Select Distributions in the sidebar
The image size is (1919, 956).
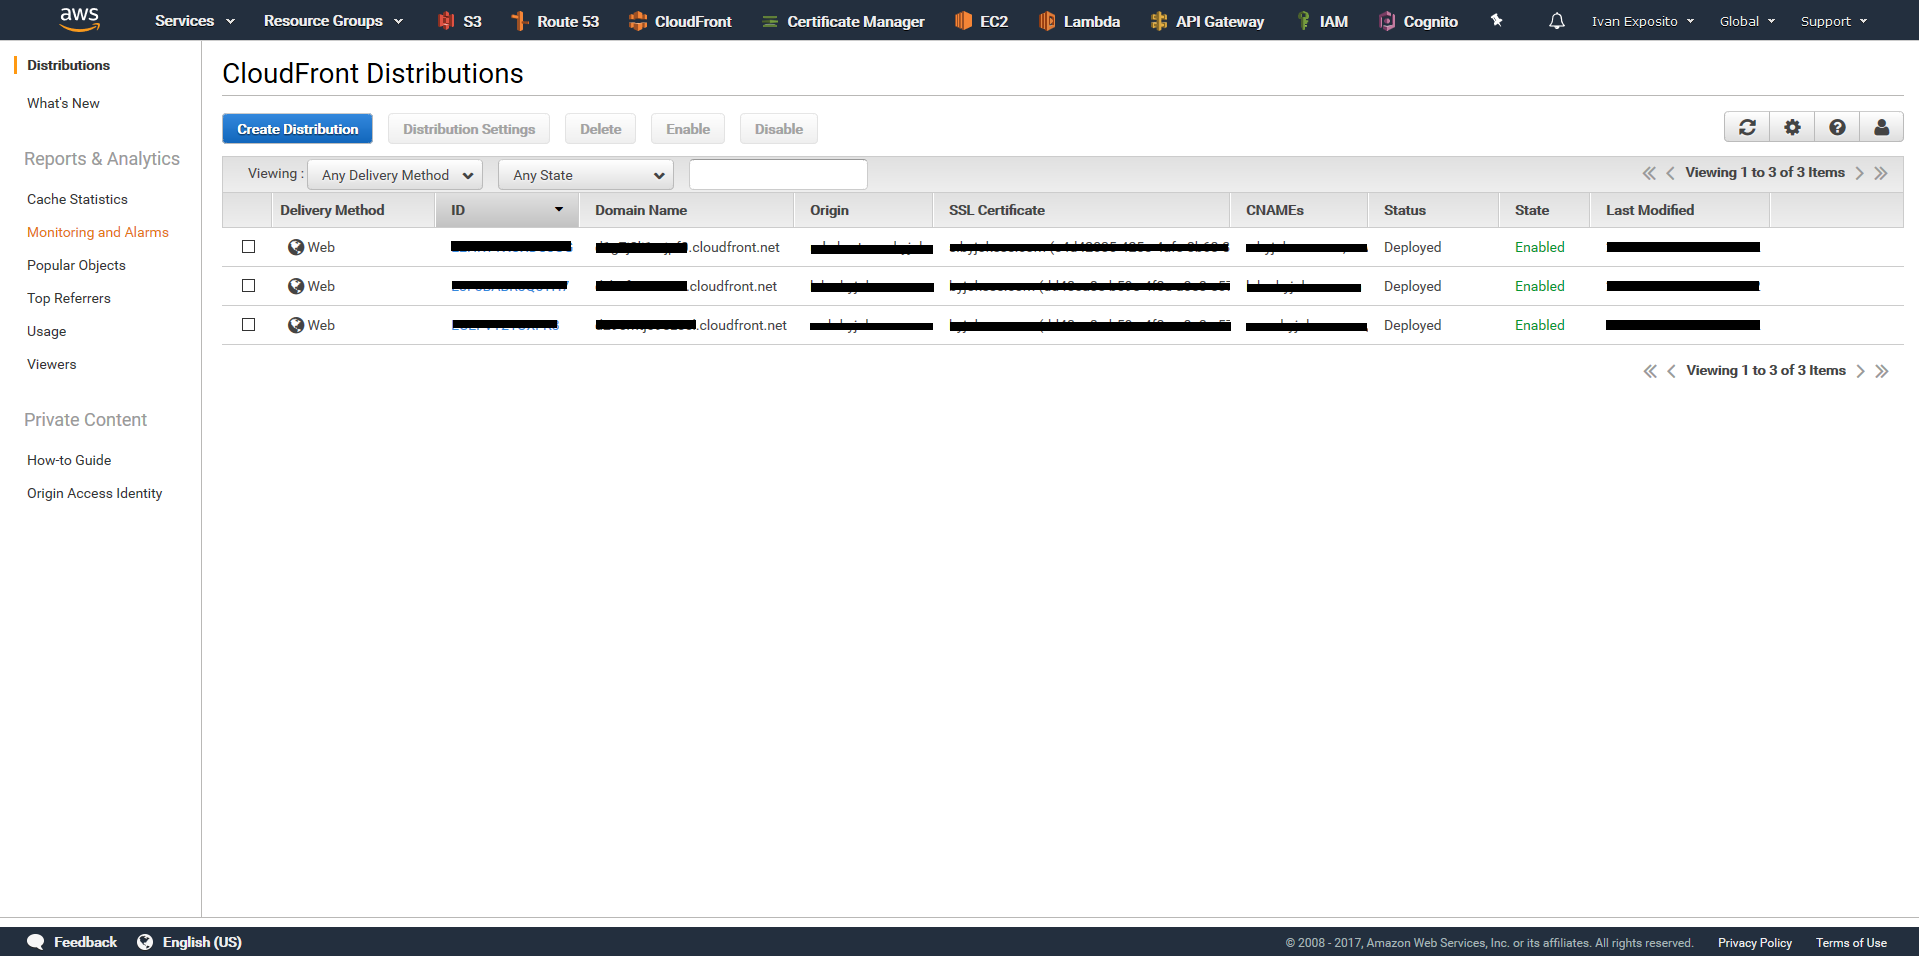(x=68, y=65)
